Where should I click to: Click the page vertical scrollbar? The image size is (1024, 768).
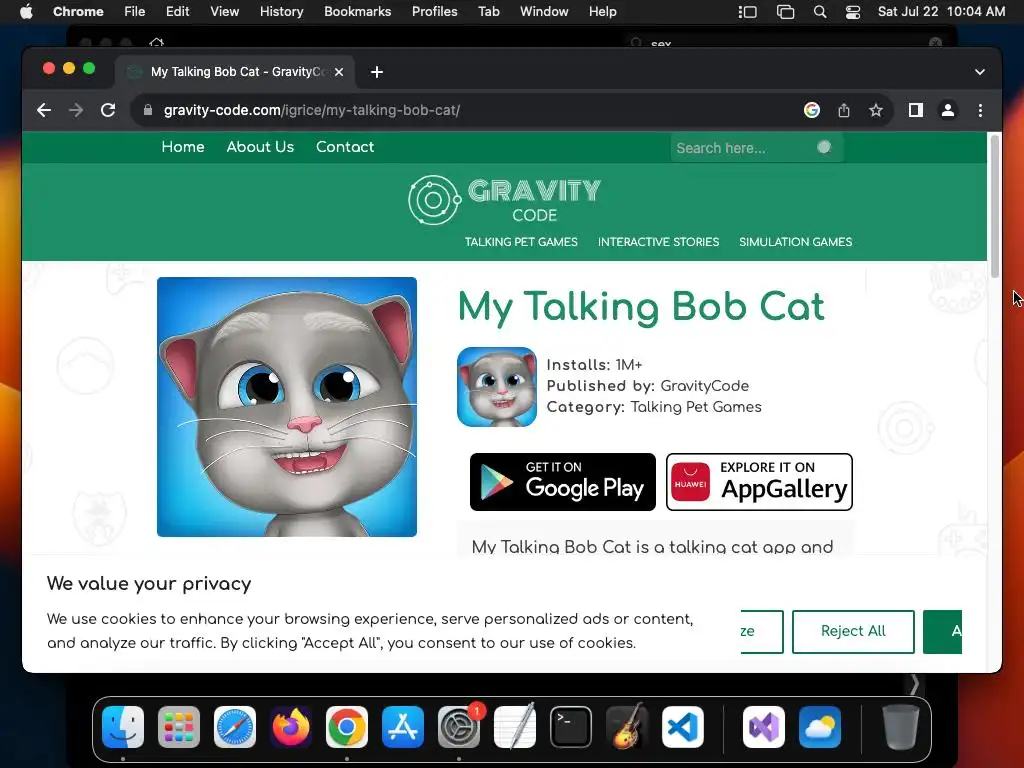click(995, 206)
